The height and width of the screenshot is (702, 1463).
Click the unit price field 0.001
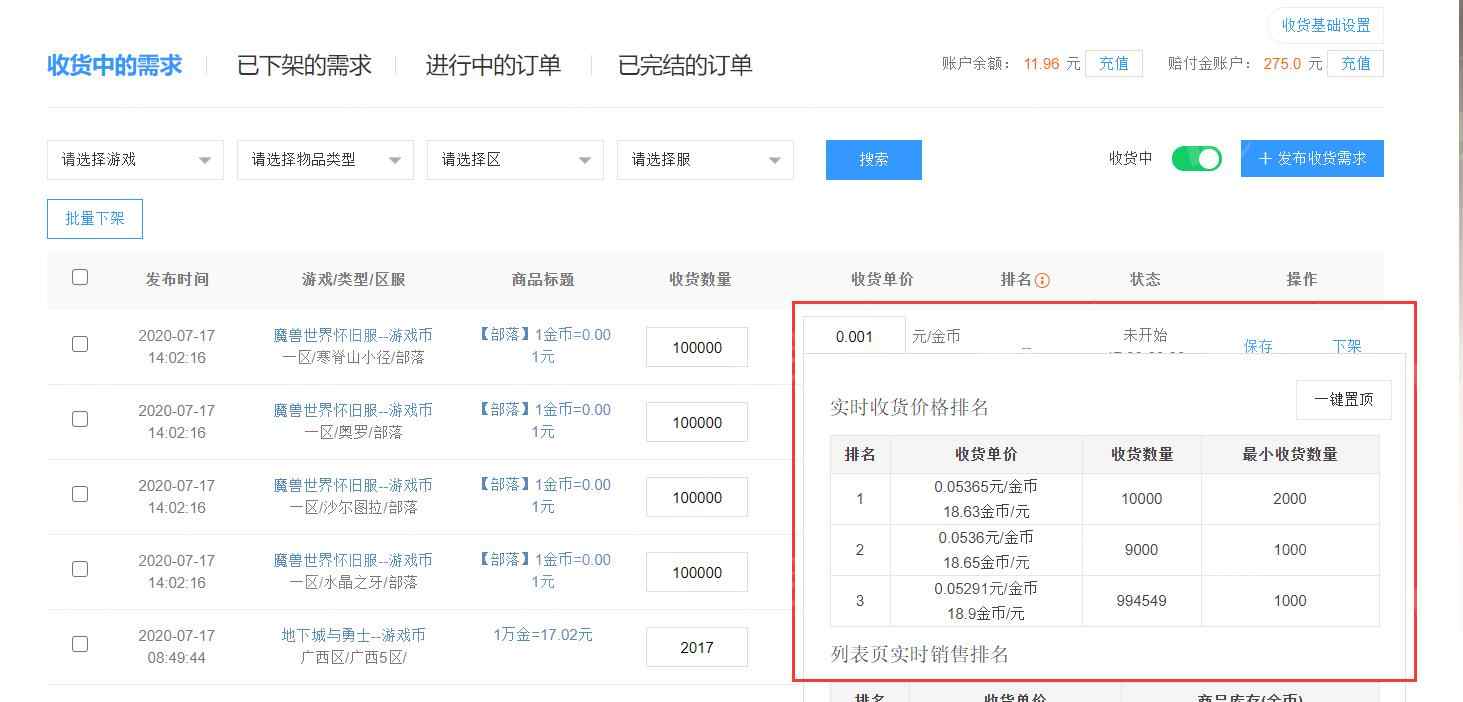[x=854, y=336]
